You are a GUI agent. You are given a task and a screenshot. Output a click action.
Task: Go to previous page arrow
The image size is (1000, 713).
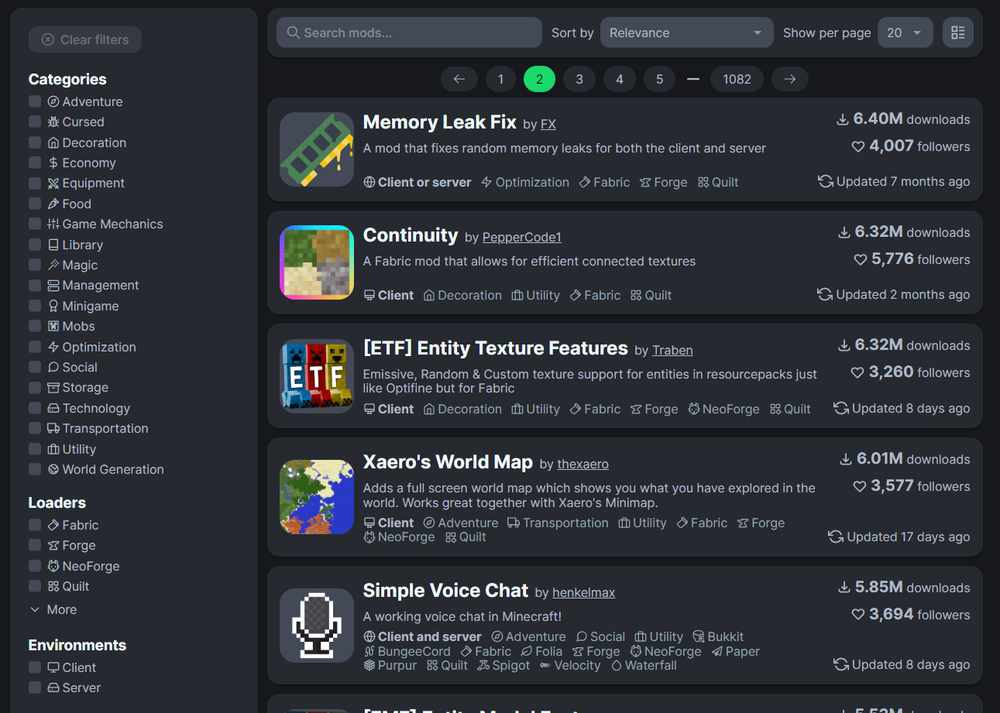pos(459,79)
